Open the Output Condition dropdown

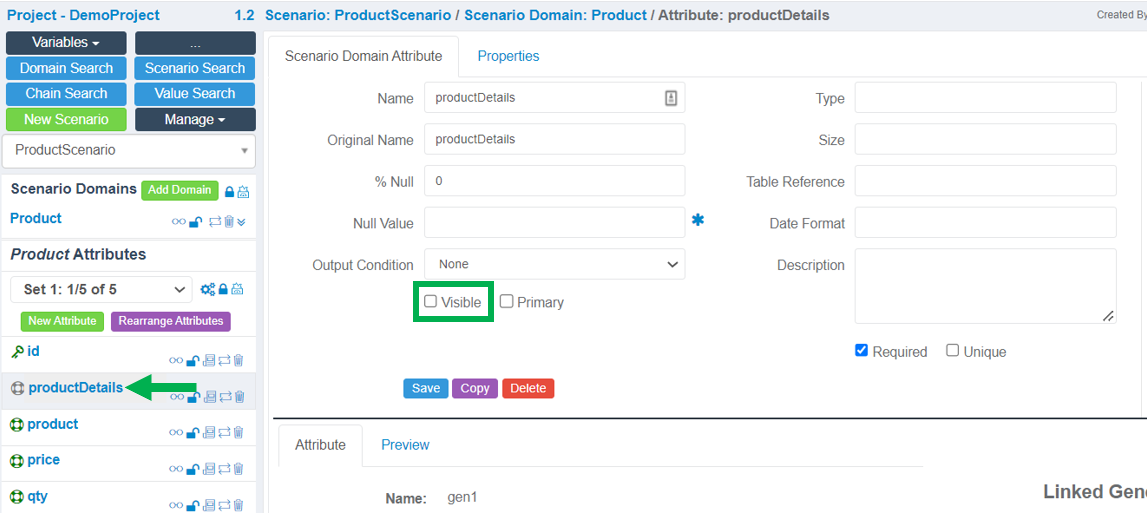pyautogui.click(x=554, y=264)
